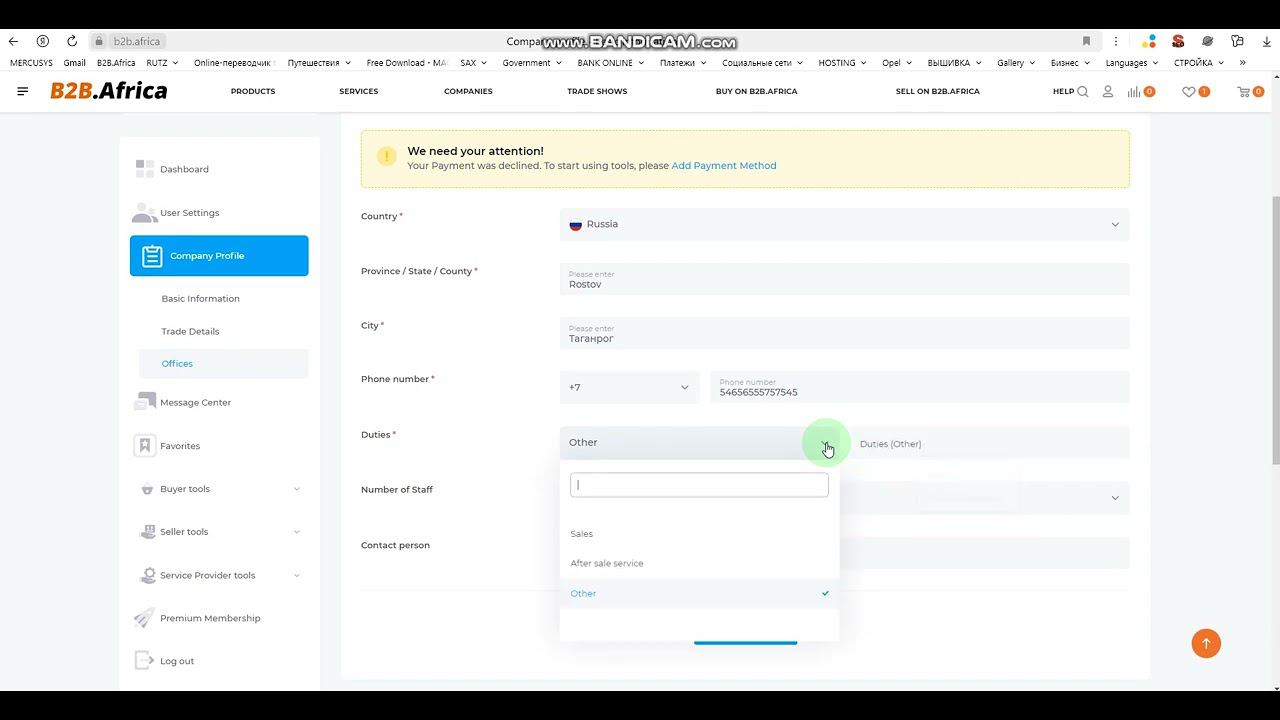Click the Duties dropdown search box

pos(699,485)
